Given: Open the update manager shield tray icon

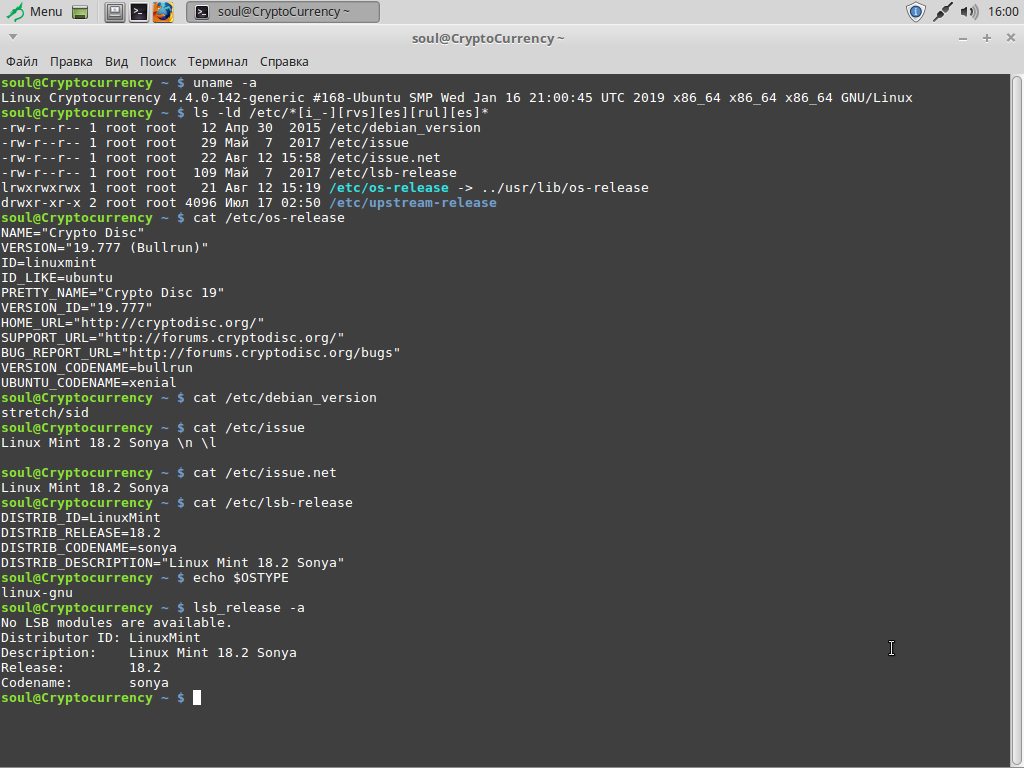Looking at the screenshot, I should 916,12.
